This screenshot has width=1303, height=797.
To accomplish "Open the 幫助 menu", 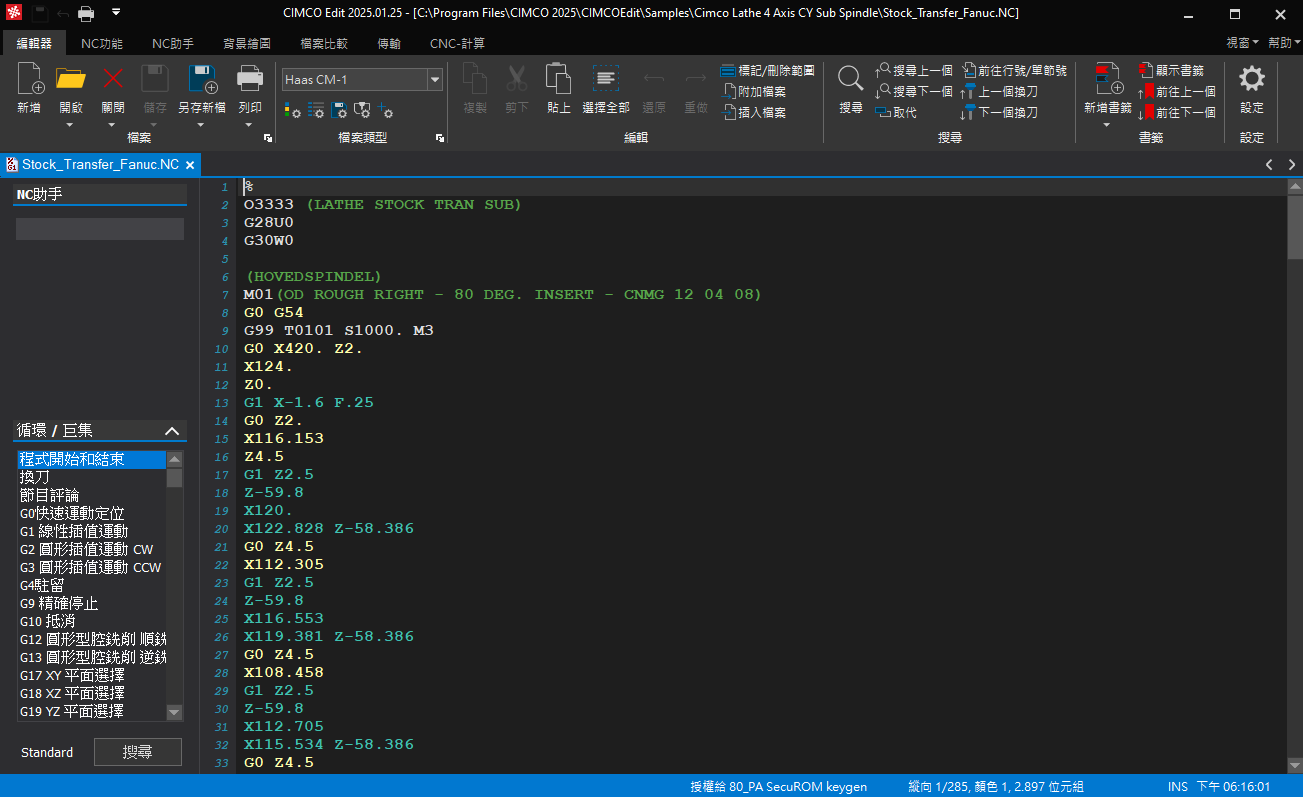I will click(x=1284, y=43).
